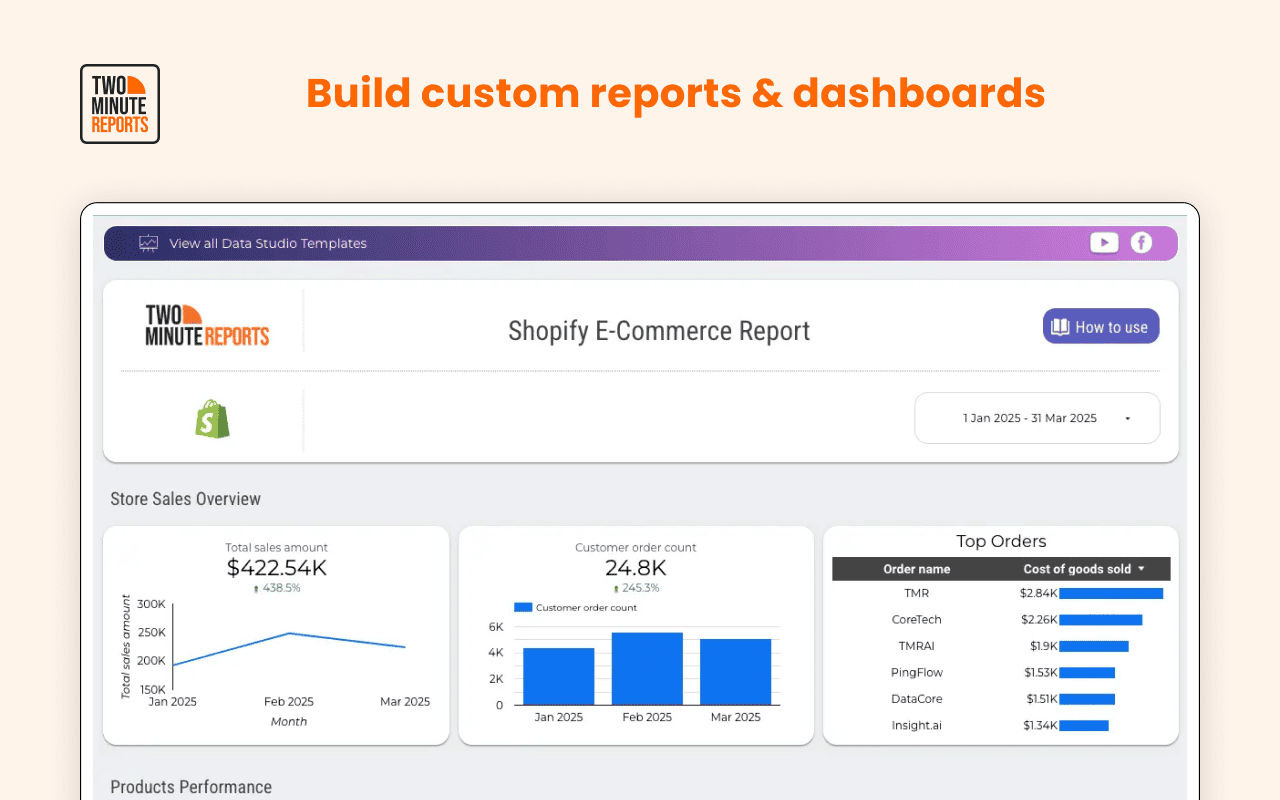This screenshot has height=800, width=1280.
Task: Click the Cost of goods sold header text
Action: pyautogui.click(x=1077, y=569)
